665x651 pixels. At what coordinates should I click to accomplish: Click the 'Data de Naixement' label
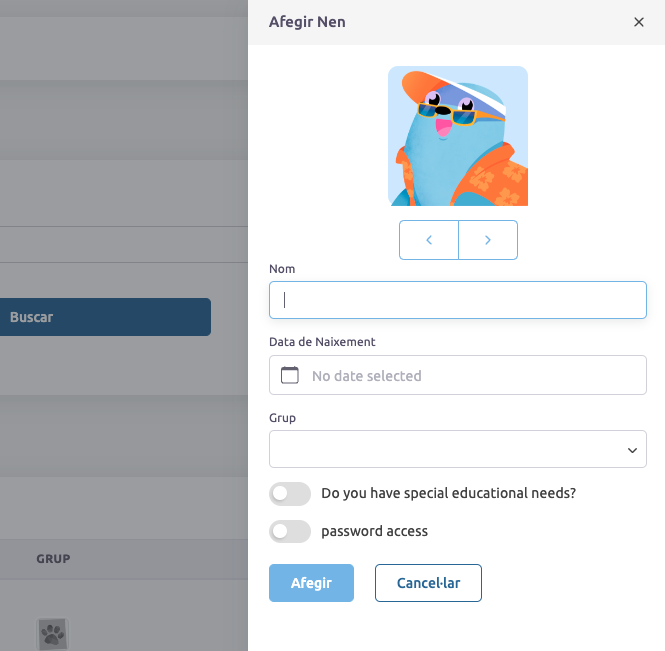pyautogui.click(x=322, y=341)
